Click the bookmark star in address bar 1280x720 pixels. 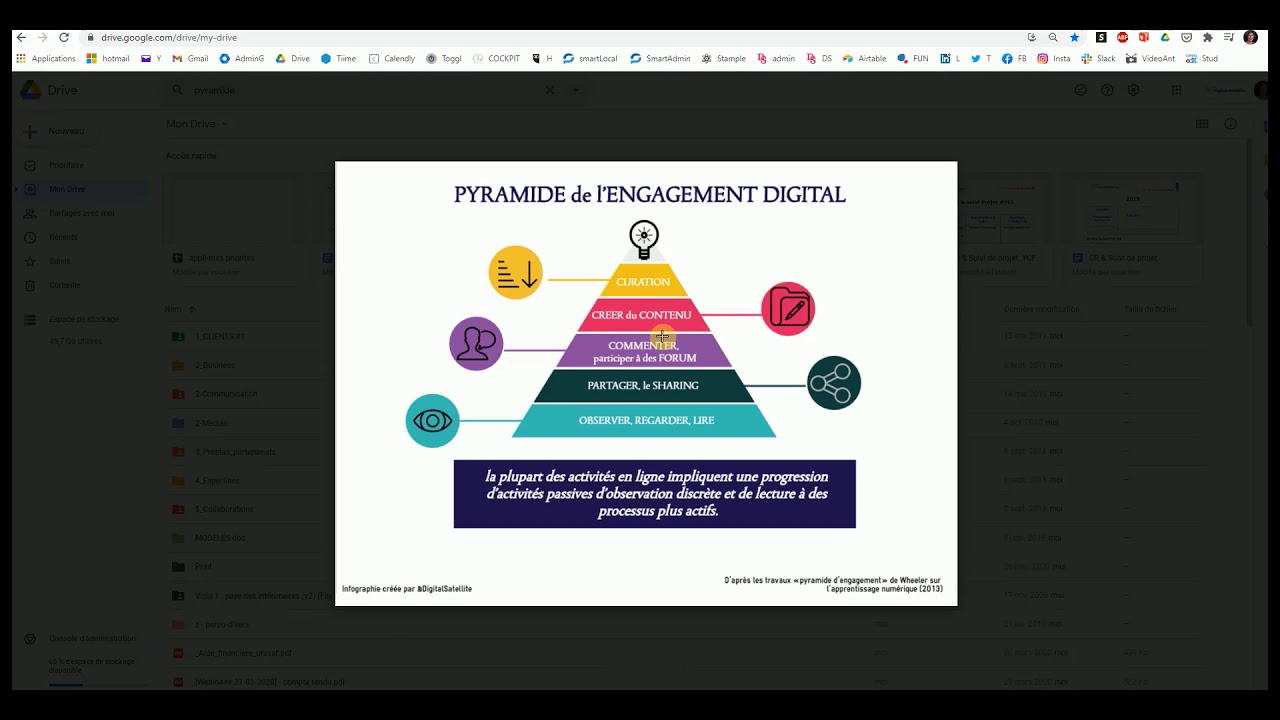click(1075, 37)
